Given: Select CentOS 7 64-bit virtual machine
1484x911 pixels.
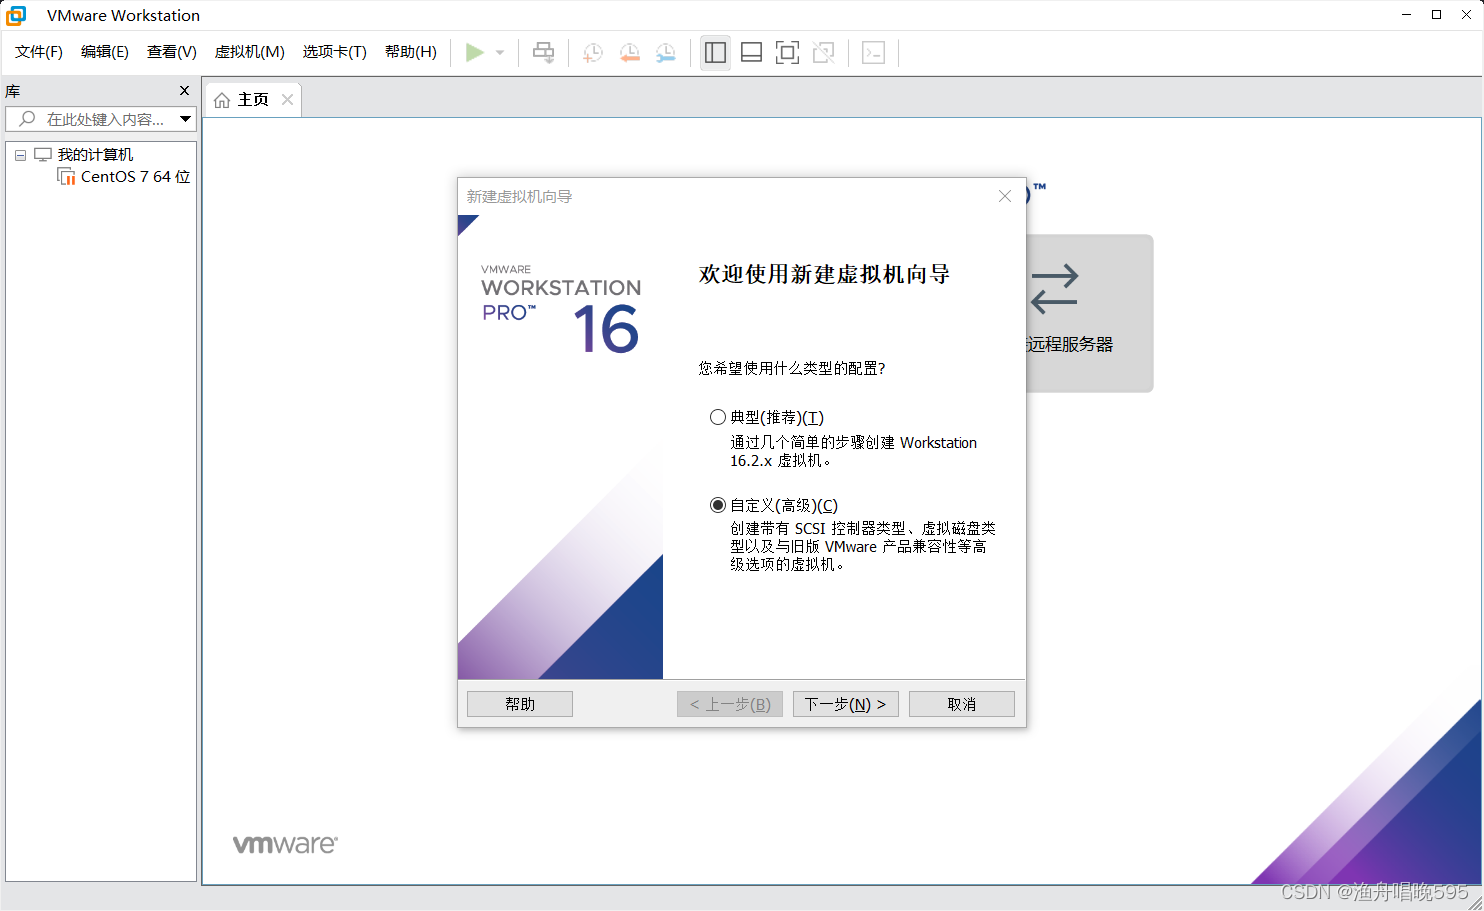Looking at the screenshot, I should (x=135, y=177).
